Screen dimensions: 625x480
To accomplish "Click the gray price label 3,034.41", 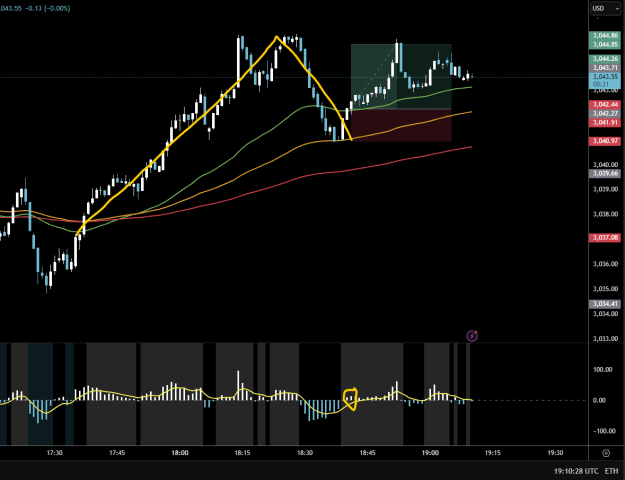I will point(605,304).
